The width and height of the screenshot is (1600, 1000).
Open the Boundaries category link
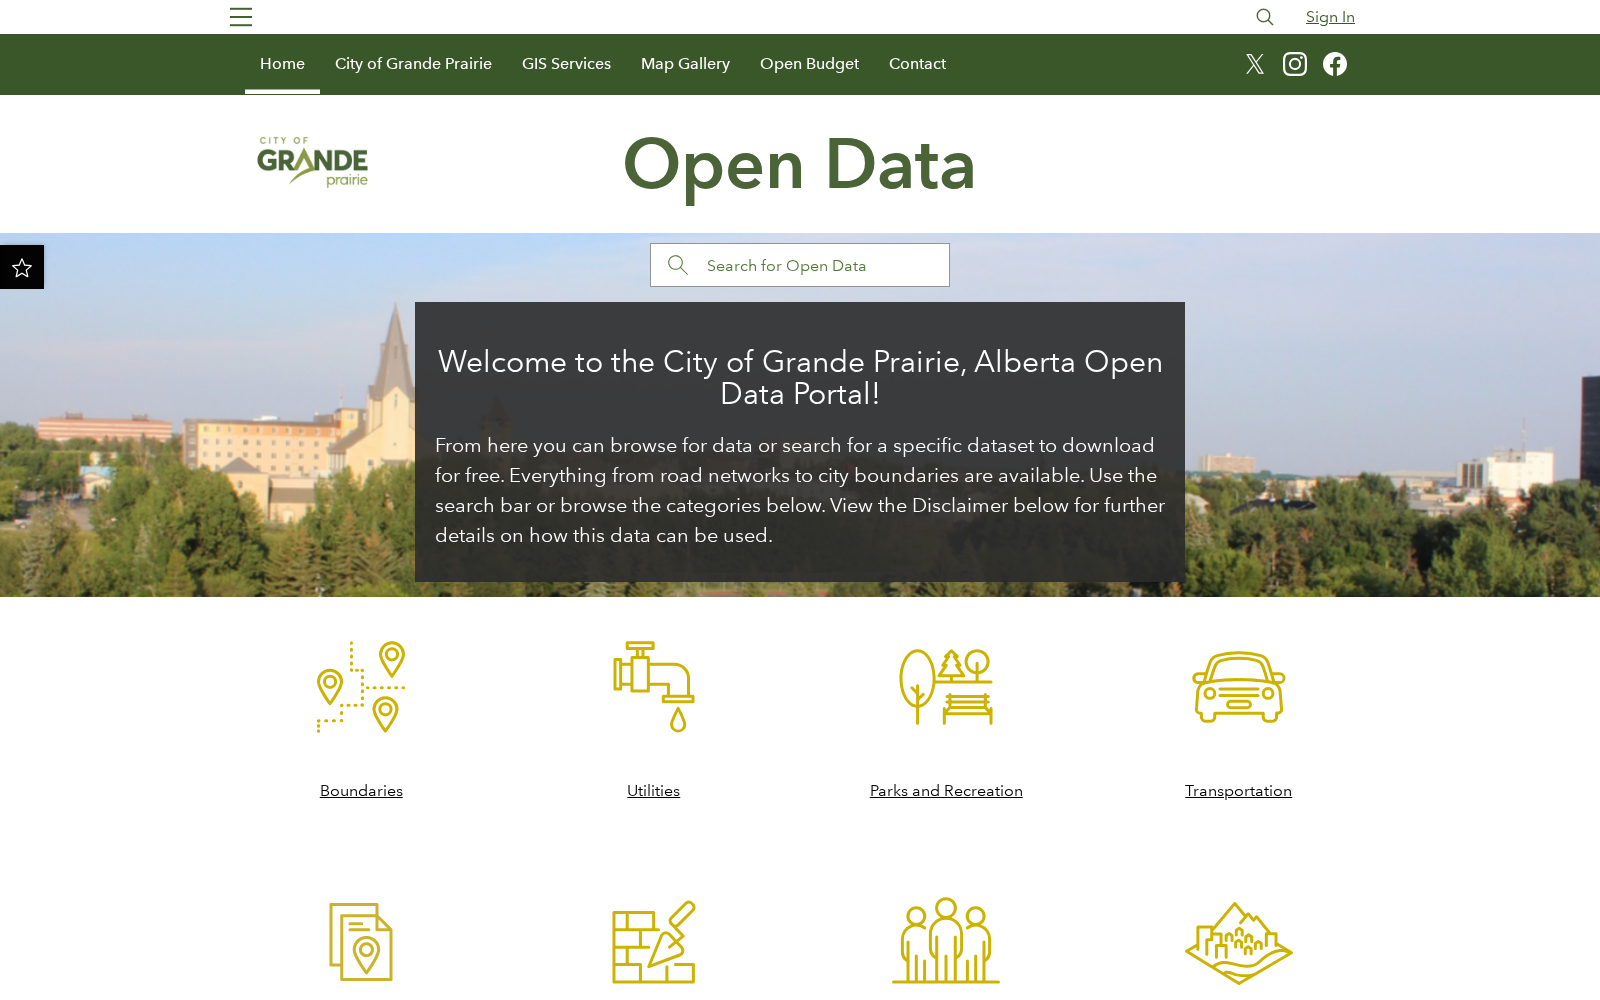[x=361, y=791]
